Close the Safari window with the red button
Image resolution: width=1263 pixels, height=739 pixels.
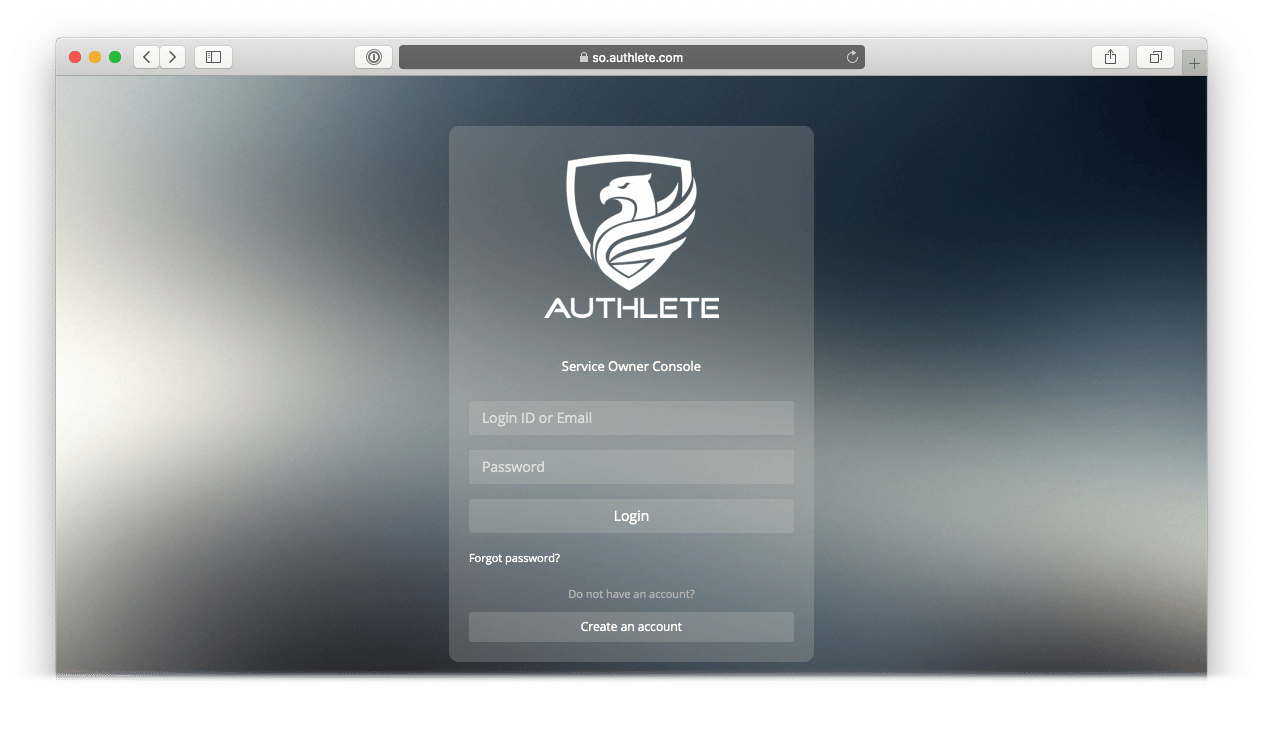75,57
